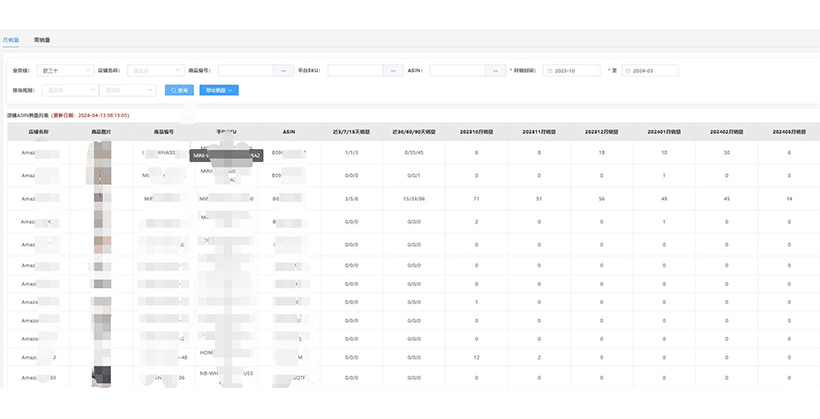Click the 查询 search button

179,90
